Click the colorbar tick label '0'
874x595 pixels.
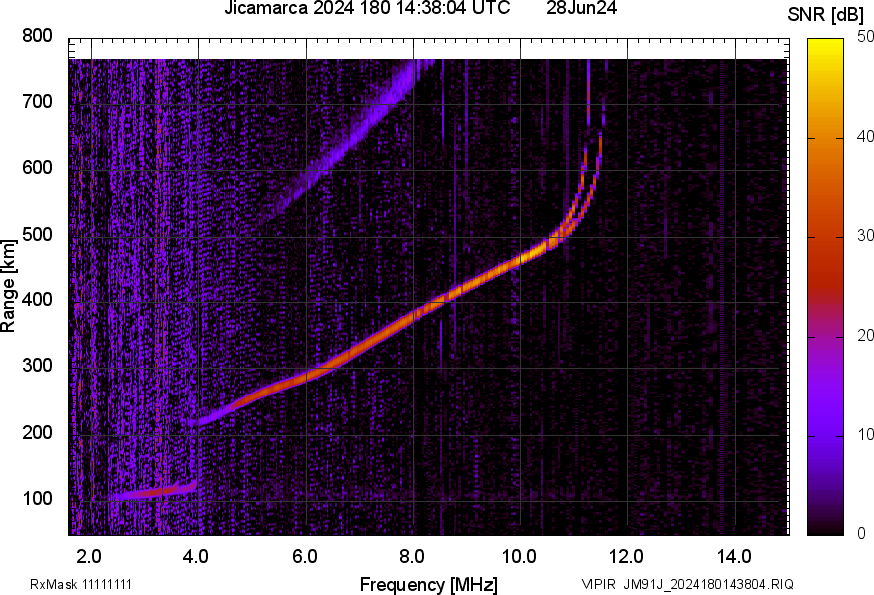pyautogui.click(x=862, y=533)
